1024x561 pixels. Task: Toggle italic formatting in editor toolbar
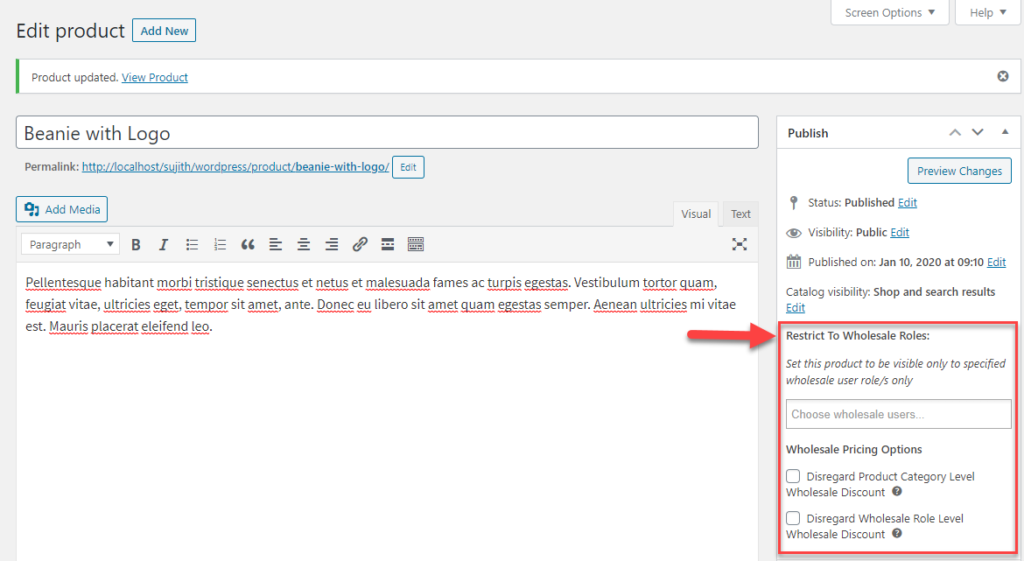pos(163,244)
